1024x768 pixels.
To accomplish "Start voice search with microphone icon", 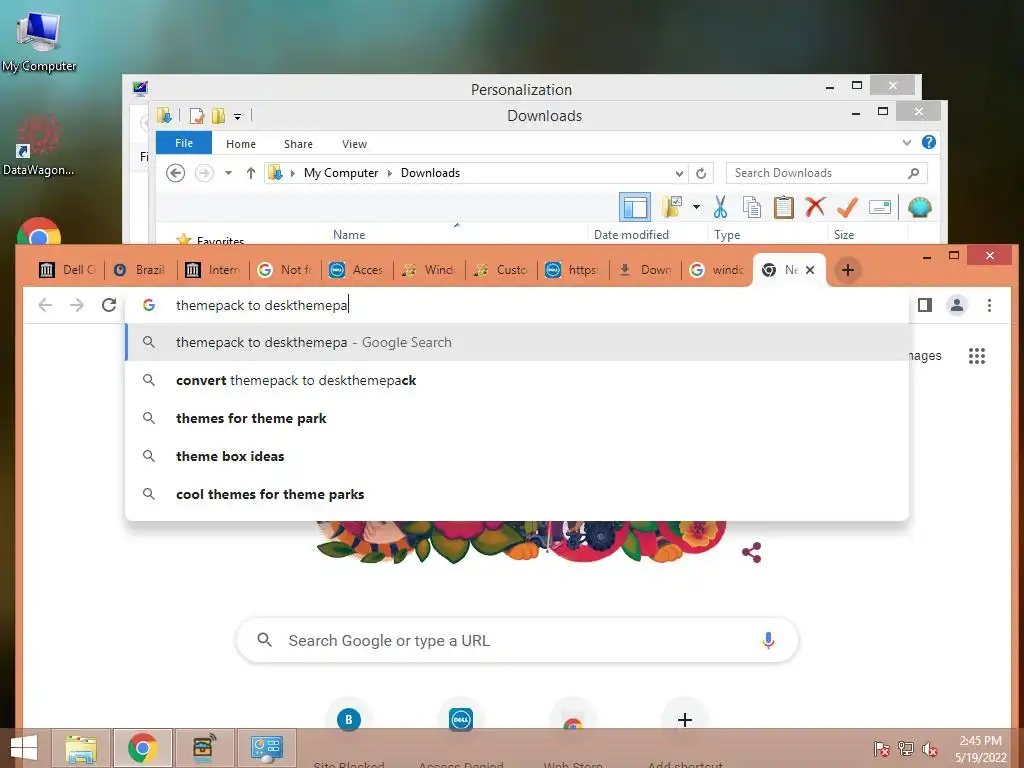I will 768,641.
